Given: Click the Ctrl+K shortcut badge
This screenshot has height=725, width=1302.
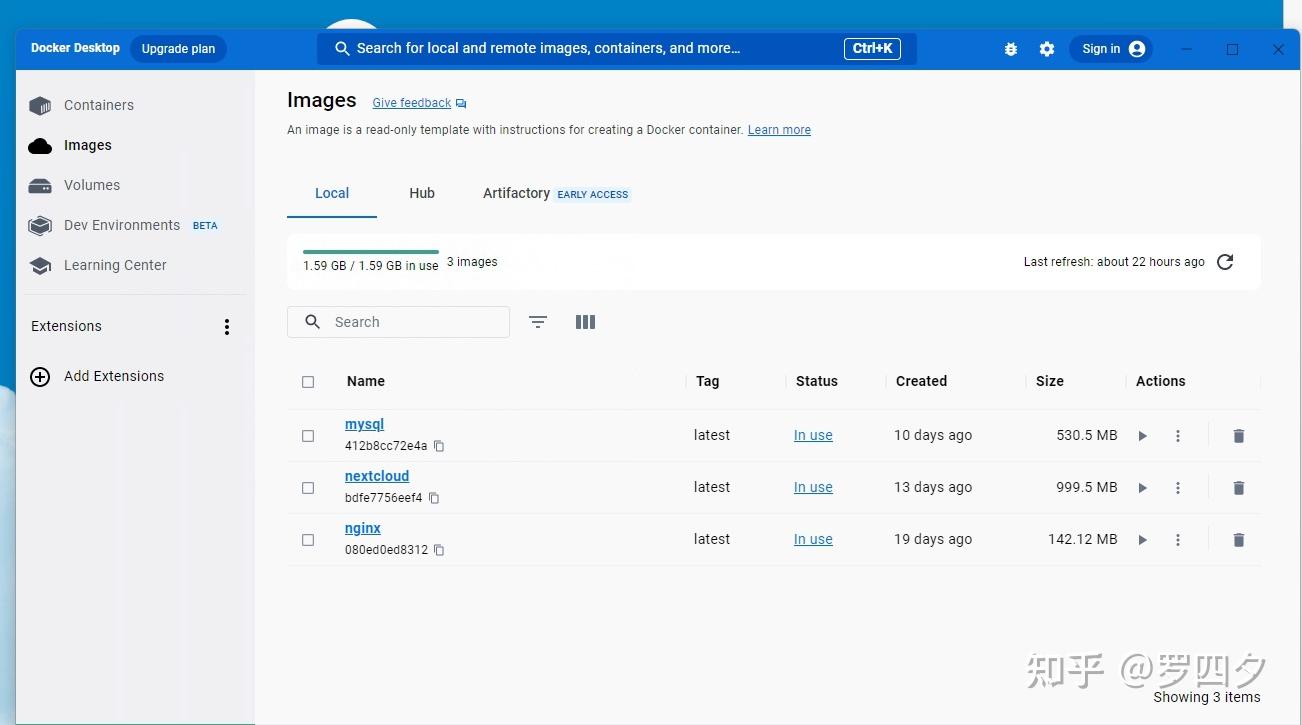Looking at the screenshot, I should (873, 49).
